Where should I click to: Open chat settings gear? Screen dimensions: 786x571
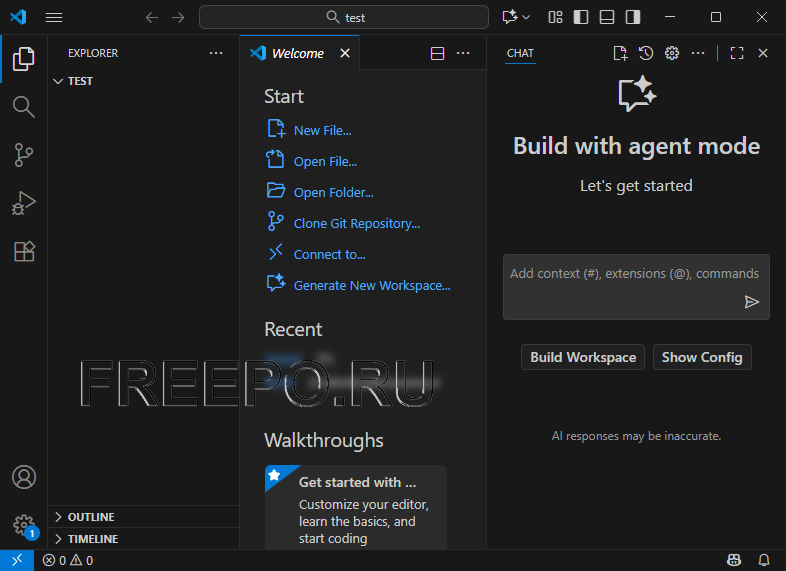click(x=672, y=53)
